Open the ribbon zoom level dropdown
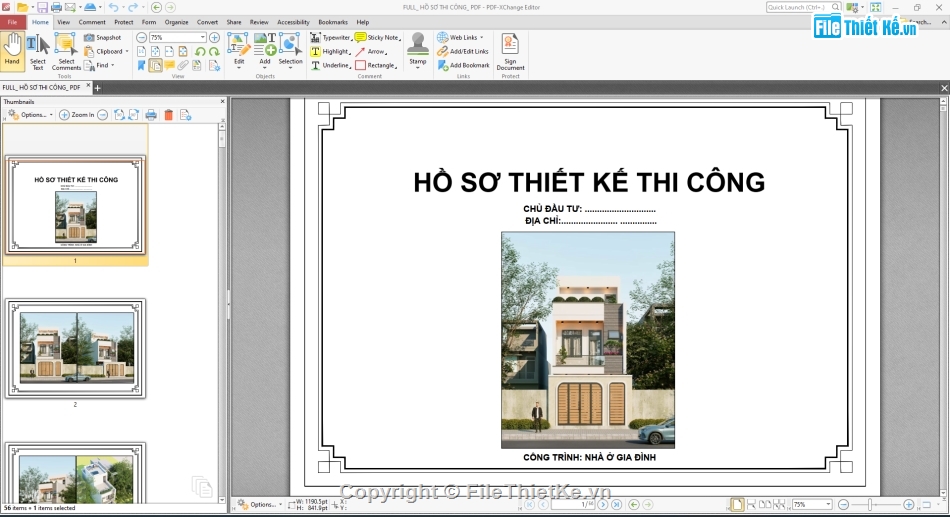Image resolution: width=950 pixels, height=517 pixels. (x=202, y=38)
